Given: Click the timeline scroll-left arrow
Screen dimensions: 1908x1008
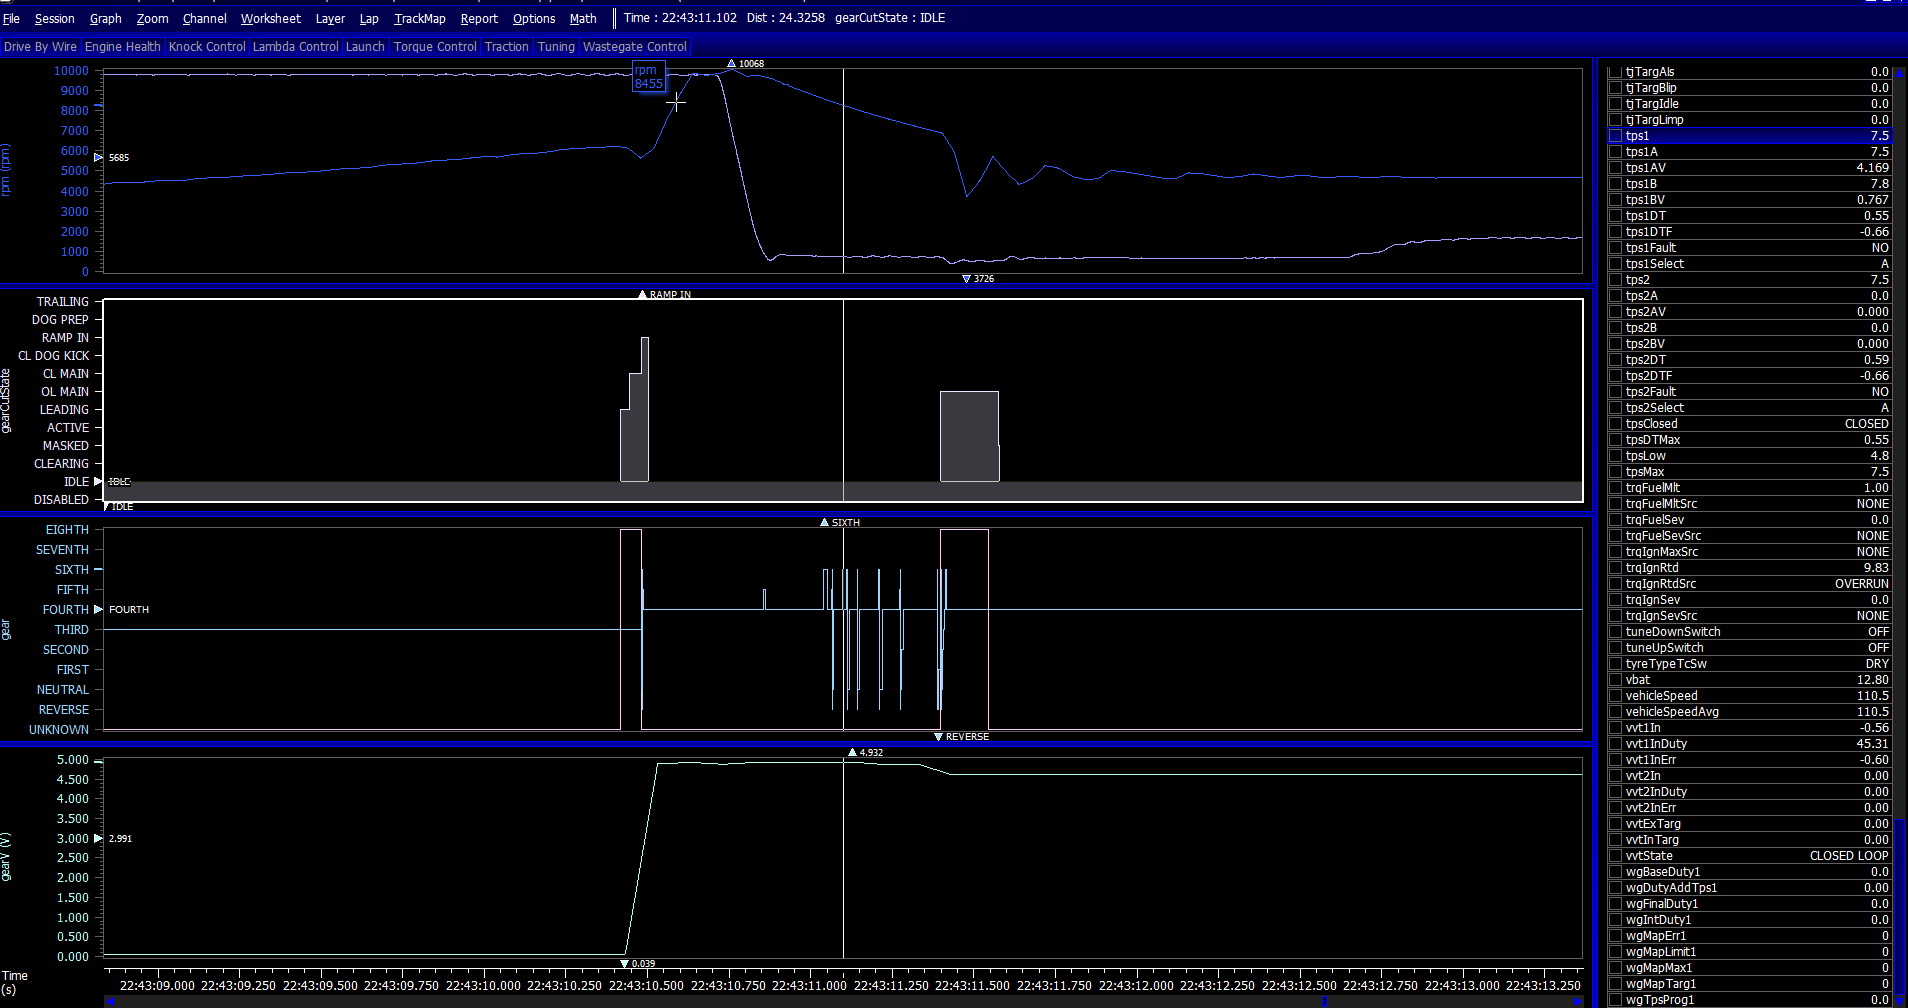Looking at the screenshot, I should [109, 1001].
